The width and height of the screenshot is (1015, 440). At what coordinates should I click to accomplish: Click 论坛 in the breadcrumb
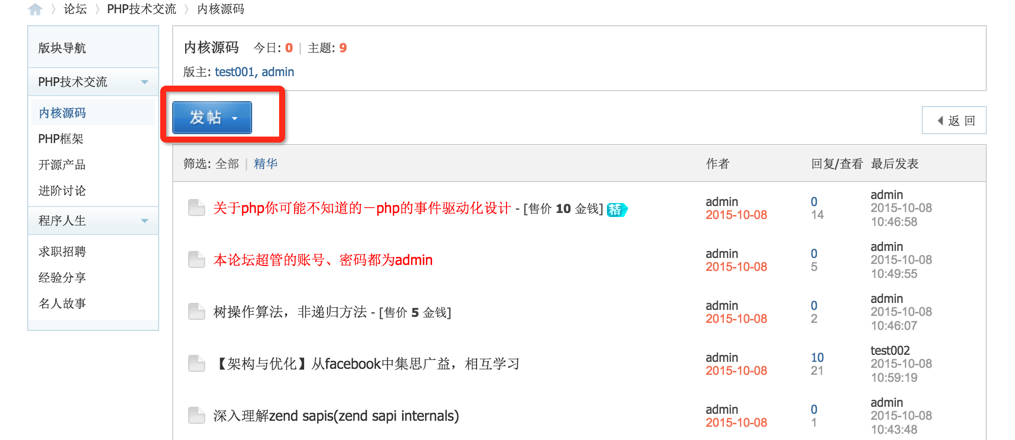point(75,9)
